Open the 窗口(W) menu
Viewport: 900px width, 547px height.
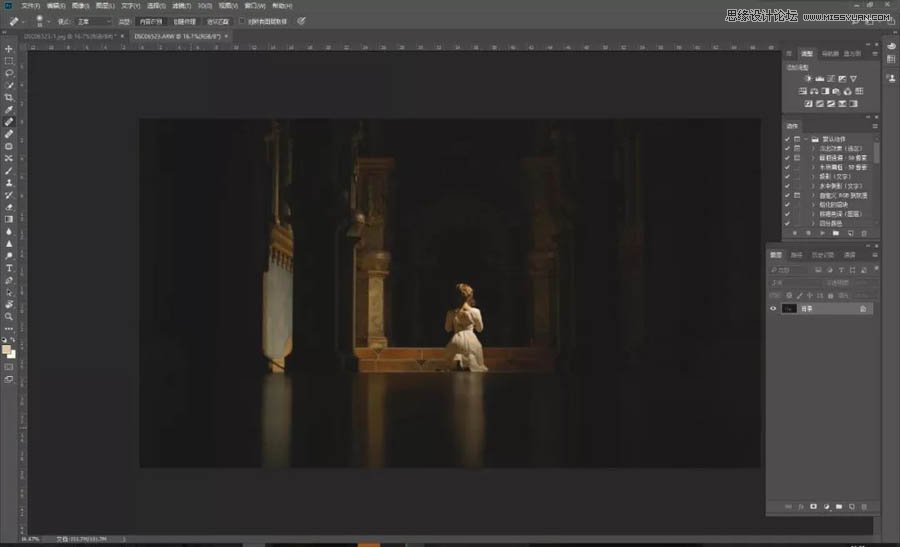(x=255, y=5)
